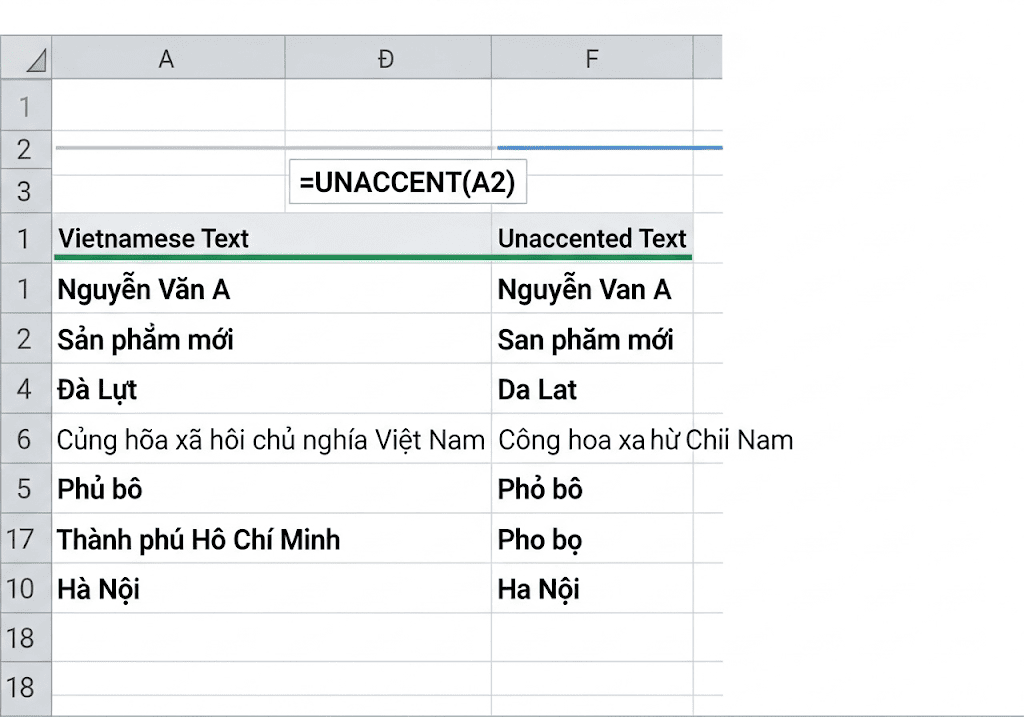Click the =UNACCENT(A2) formula box

407,183
